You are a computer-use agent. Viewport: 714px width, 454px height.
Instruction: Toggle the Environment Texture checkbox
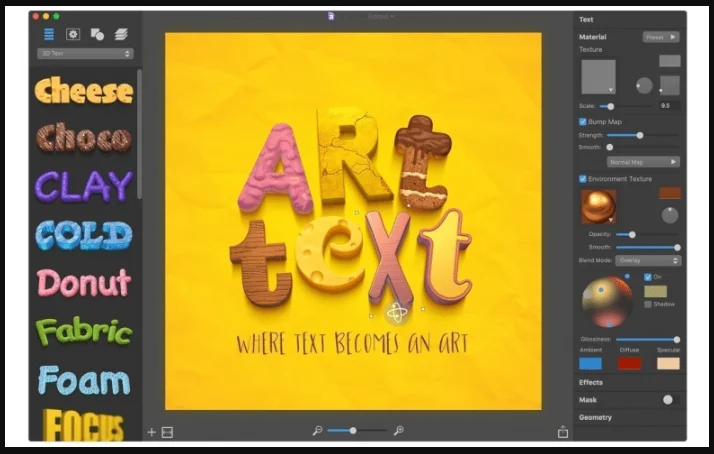[x=582, y=179]
